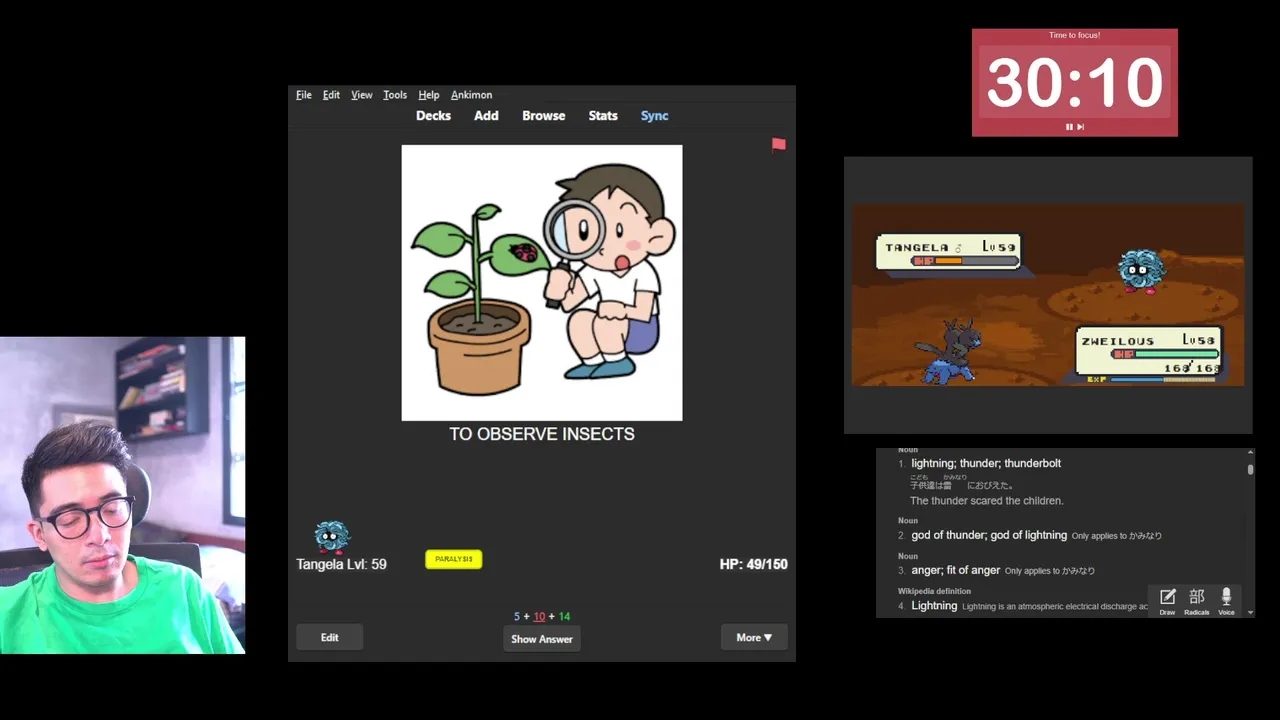This screenshot has height=720, width=1280.
Task: Click Zweilous's HP bar in game
Action: (x=1166, y=354)
